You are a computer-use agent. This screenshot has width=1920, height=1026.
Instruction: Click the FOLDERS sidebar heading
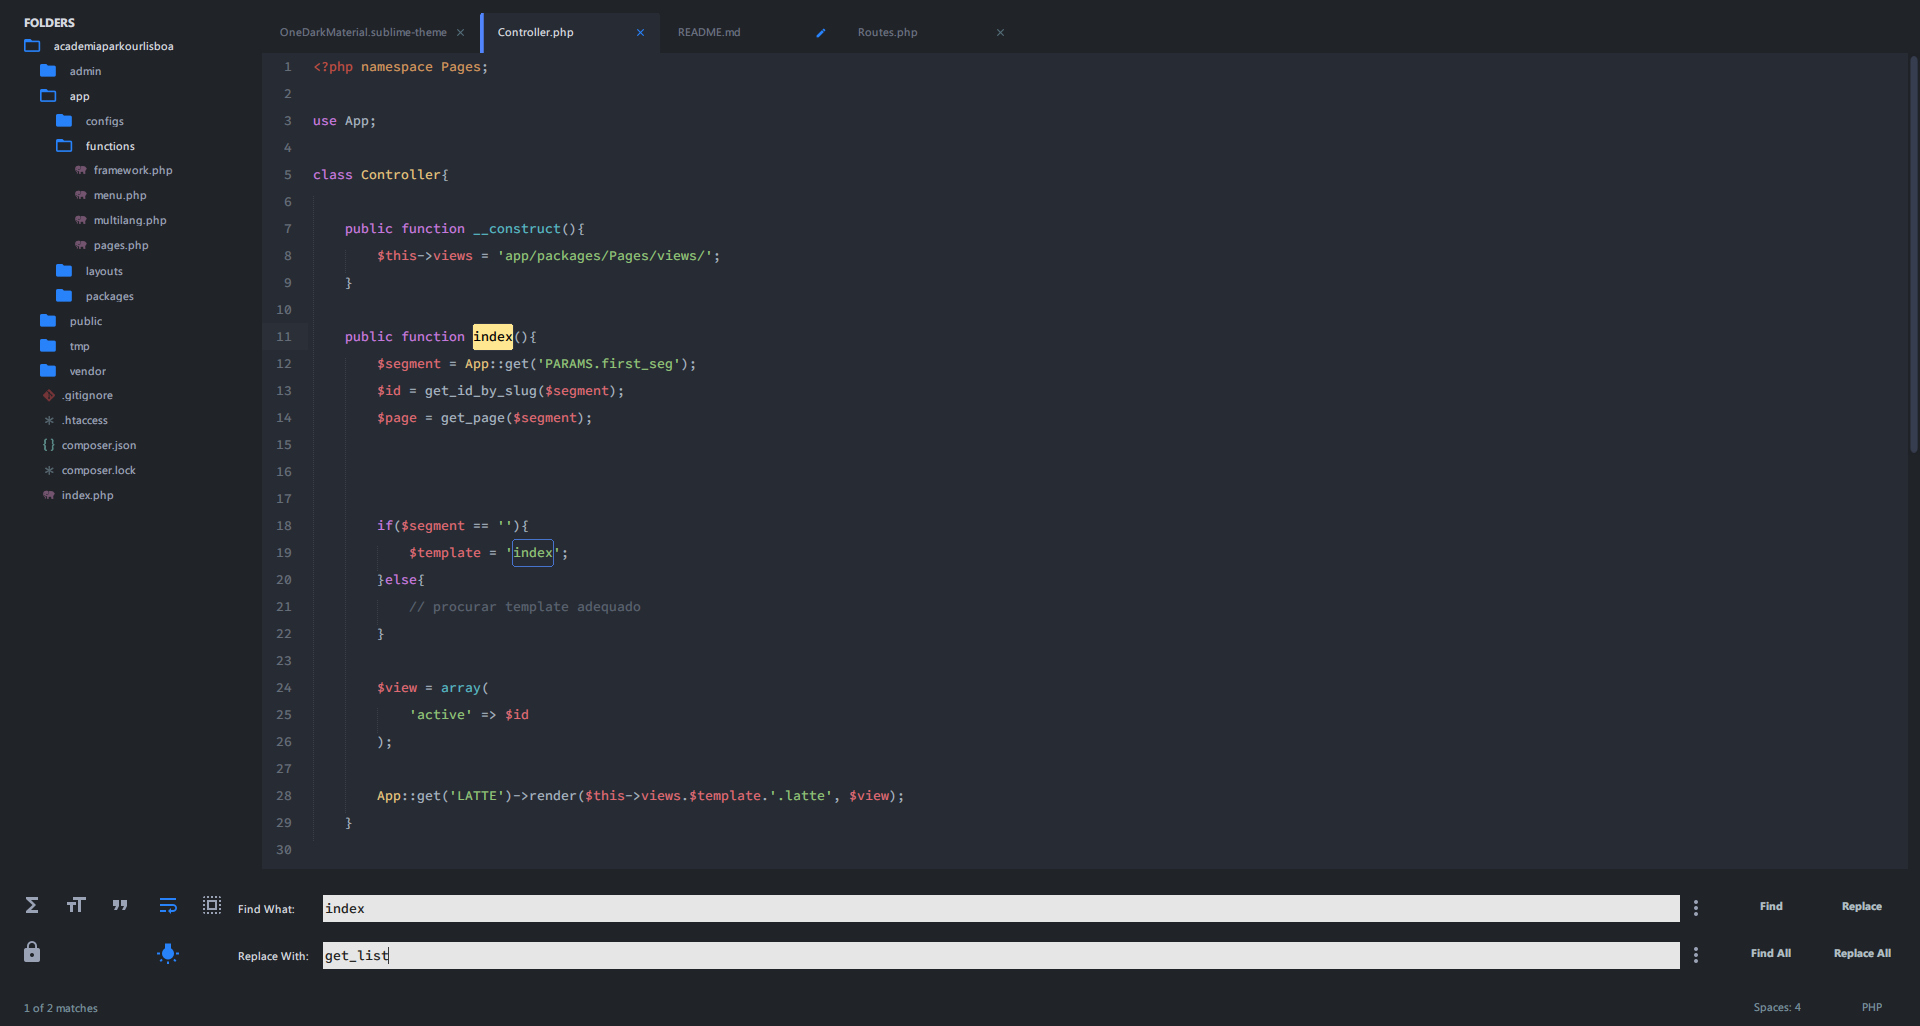[x=49, y=22]
